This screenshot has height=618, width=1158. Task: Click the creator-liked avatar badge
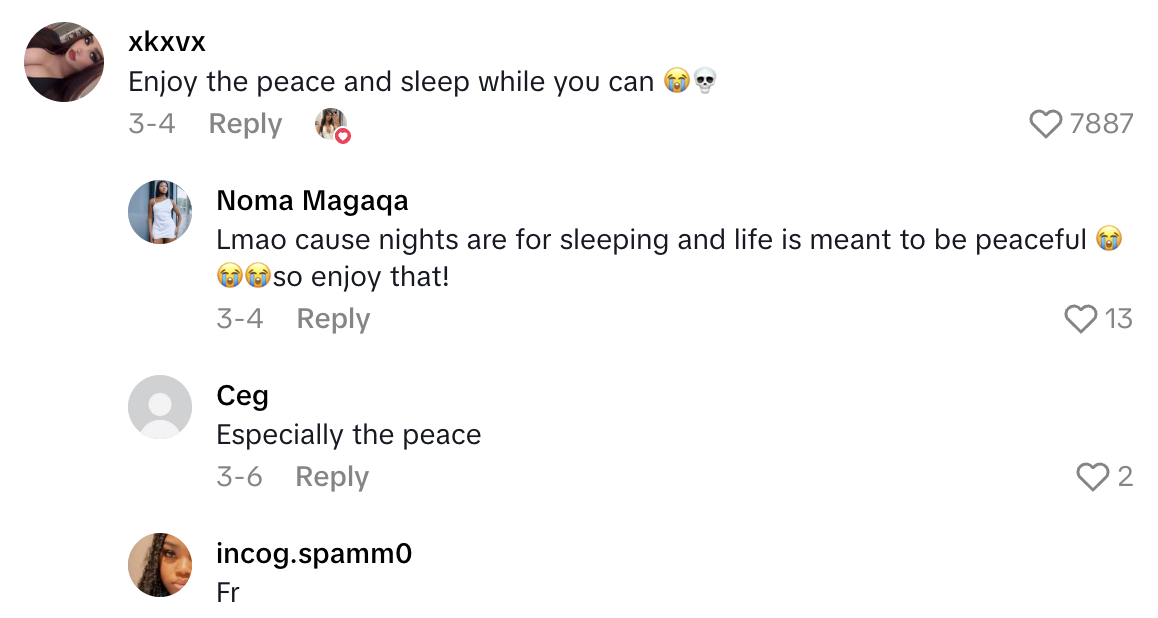pos(332,125)
